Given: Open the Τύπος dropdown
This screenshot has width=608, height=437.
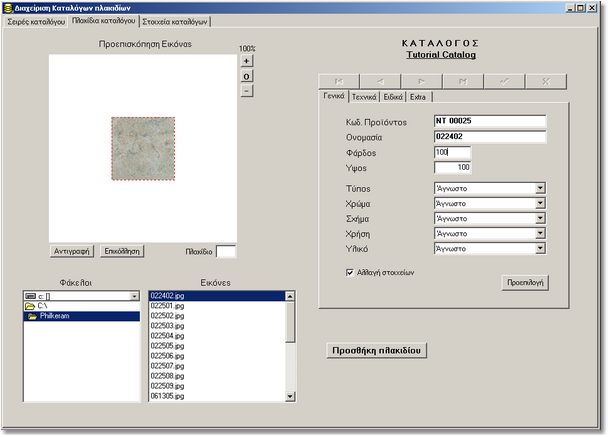Looking at the screenshot, I should click(x=540, y=188).
